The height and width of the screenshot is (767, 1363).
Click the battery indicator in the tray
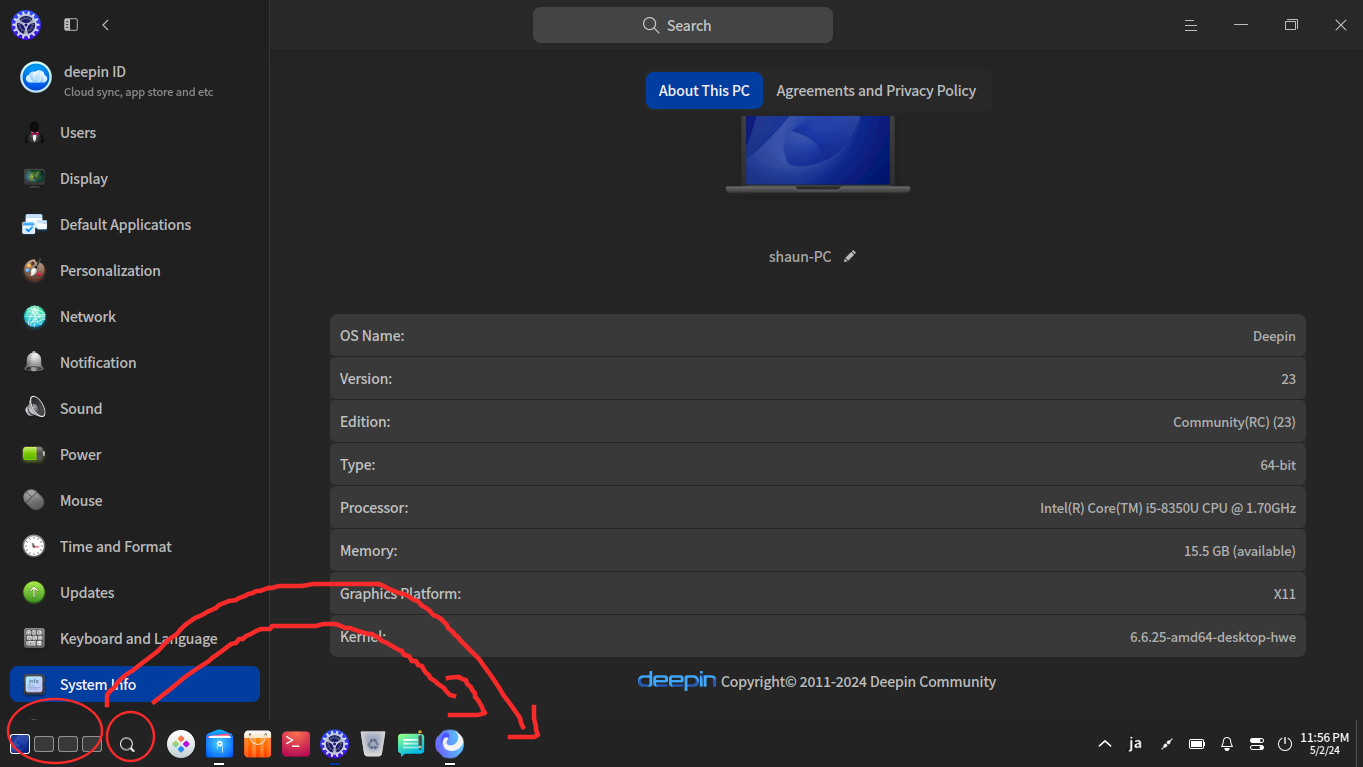[x=1196, y=744]
